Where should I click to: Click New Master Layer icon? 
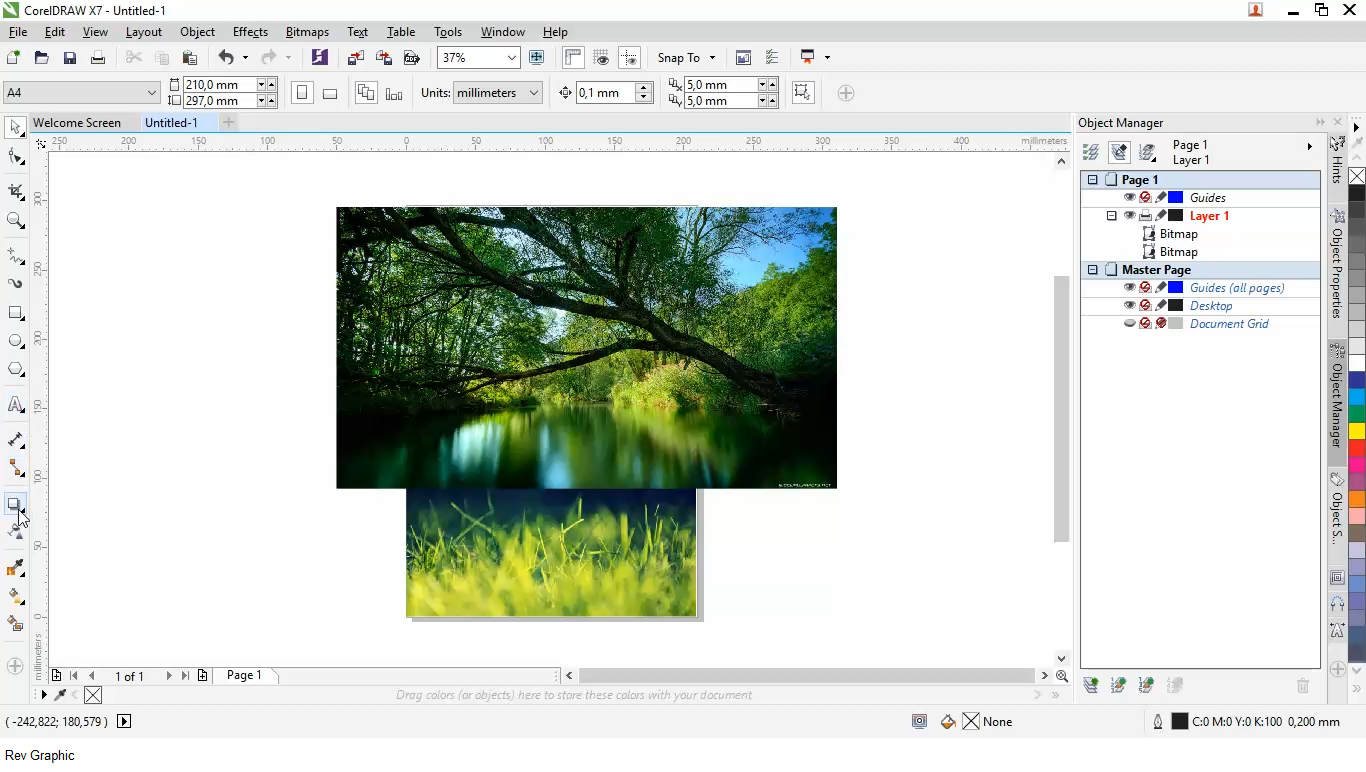click(x=1119, y=685)
